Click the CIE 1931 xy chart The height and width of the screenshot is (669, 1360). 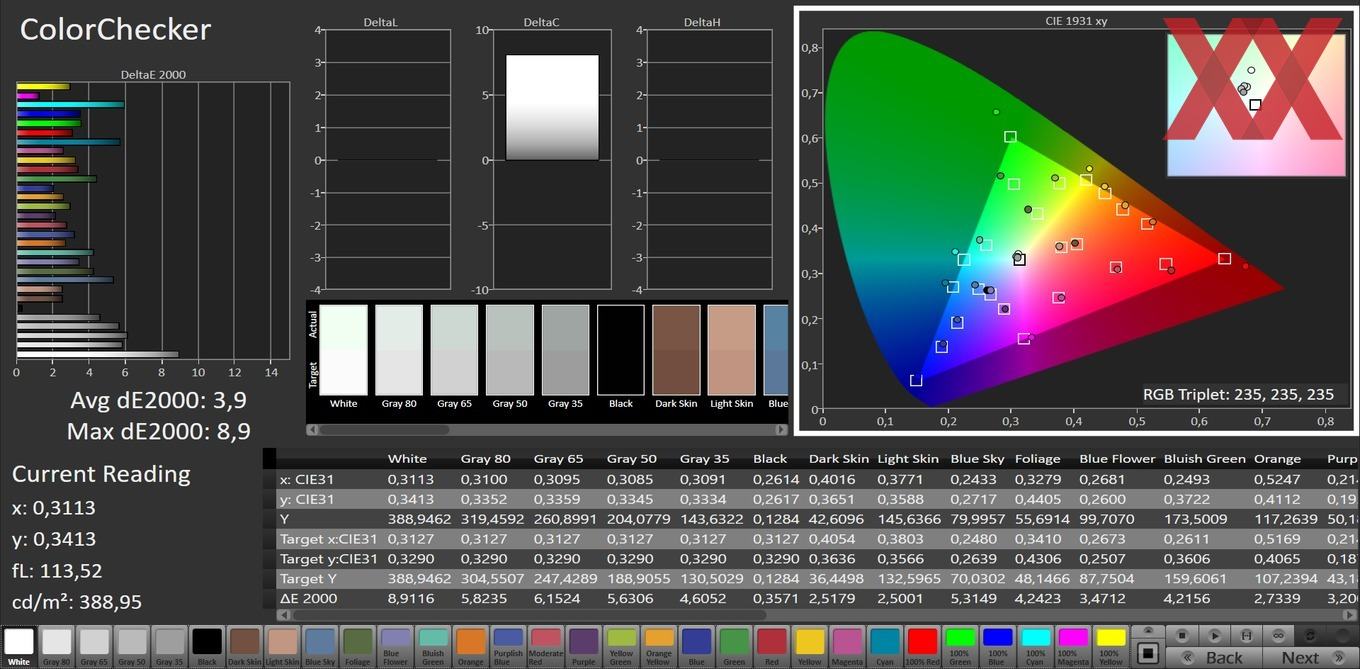pyautogui.click(x=1076, y=222)
